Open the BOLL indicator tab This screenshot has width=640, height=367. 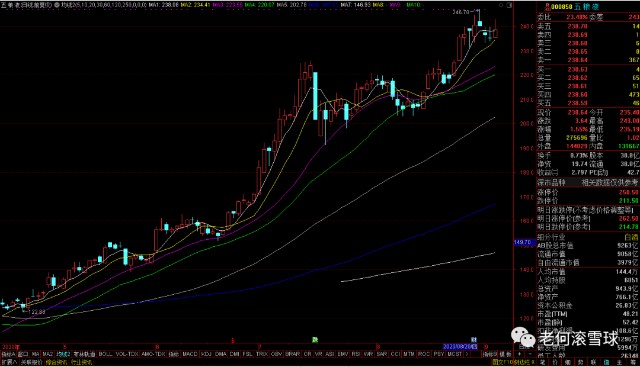click(105, 354)
